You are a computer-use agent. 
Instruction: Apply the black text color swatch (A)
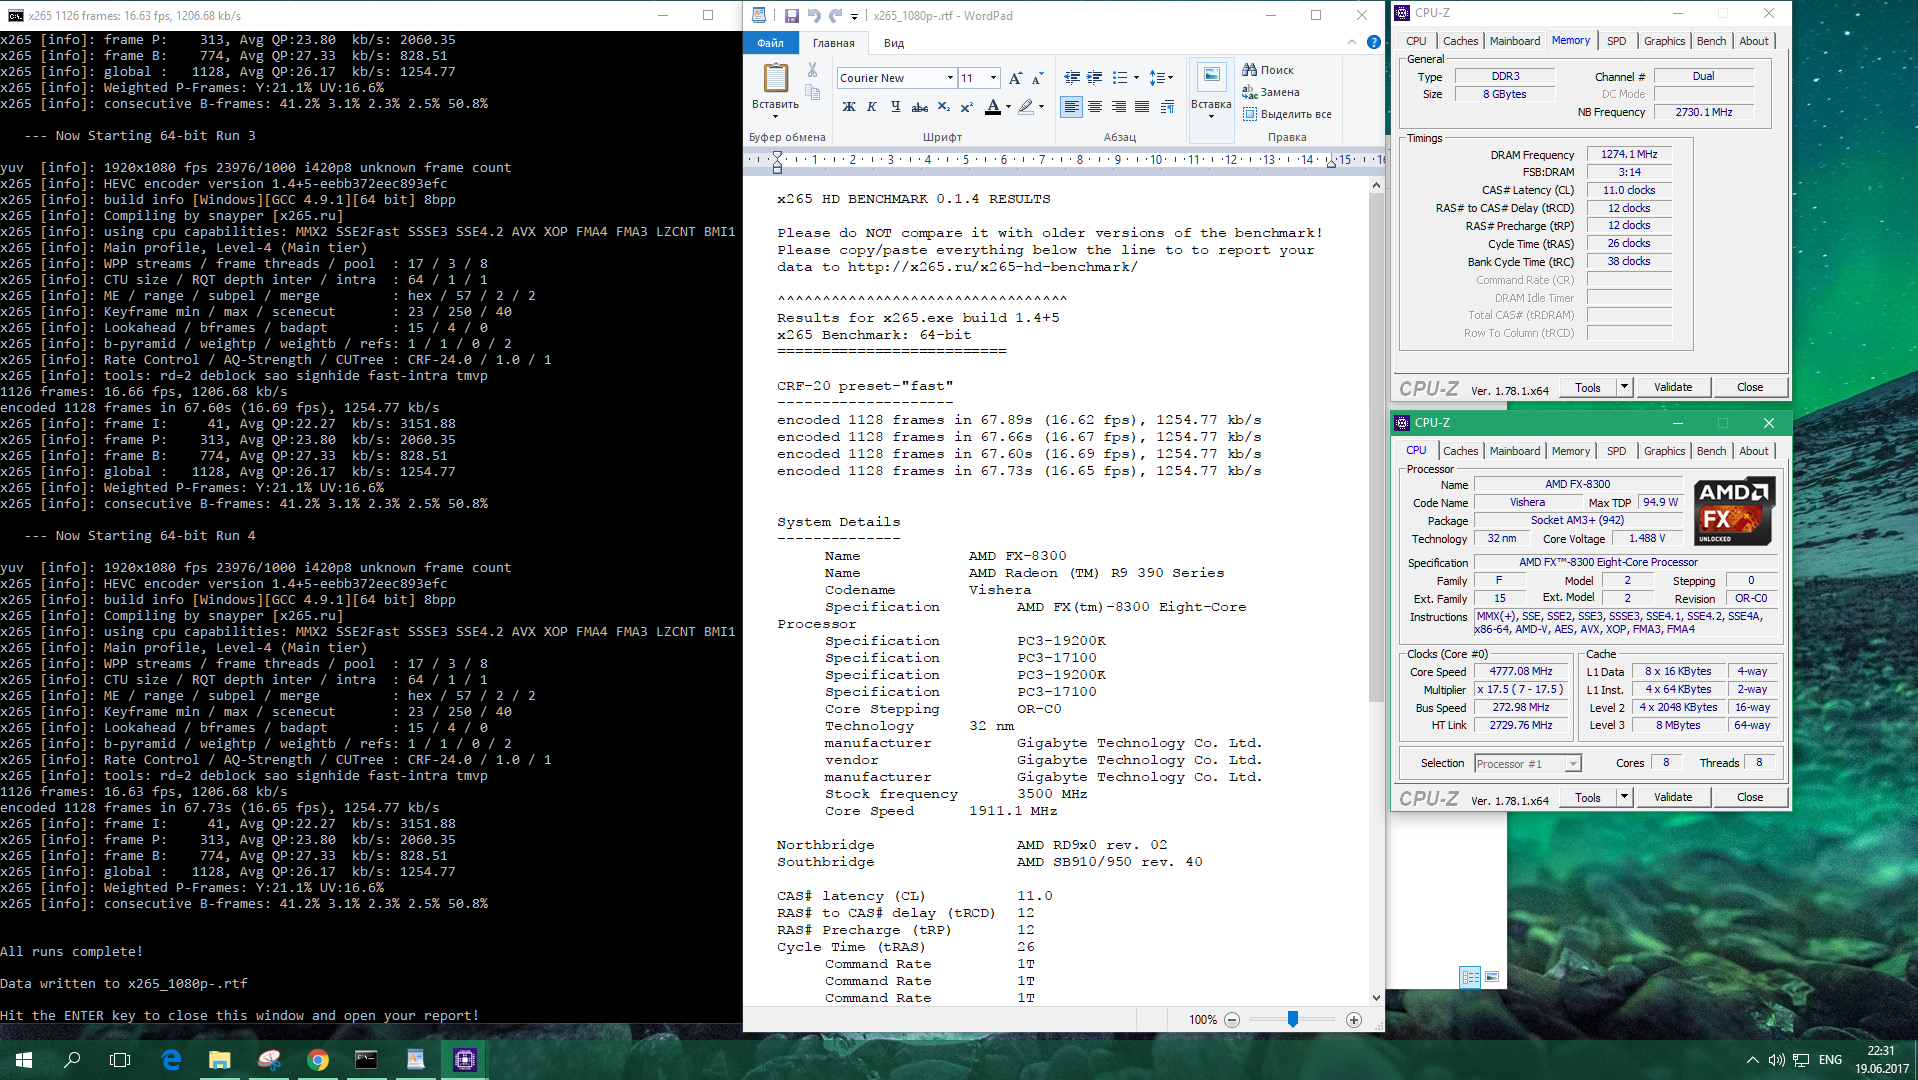(993, 107)
